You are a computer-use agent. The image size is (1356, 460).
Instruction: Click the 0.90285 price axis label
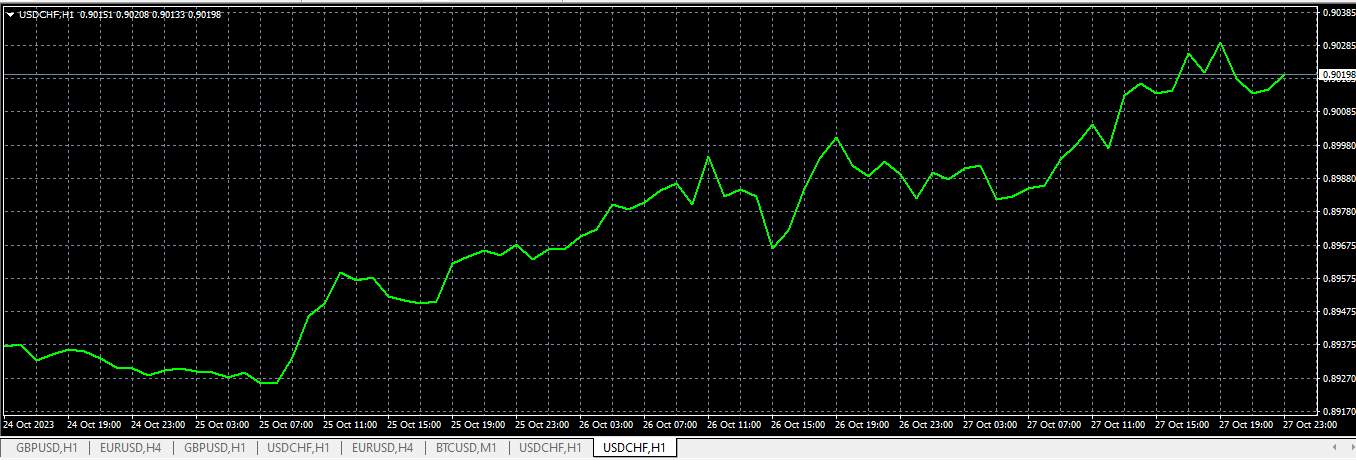(1338, 46)
